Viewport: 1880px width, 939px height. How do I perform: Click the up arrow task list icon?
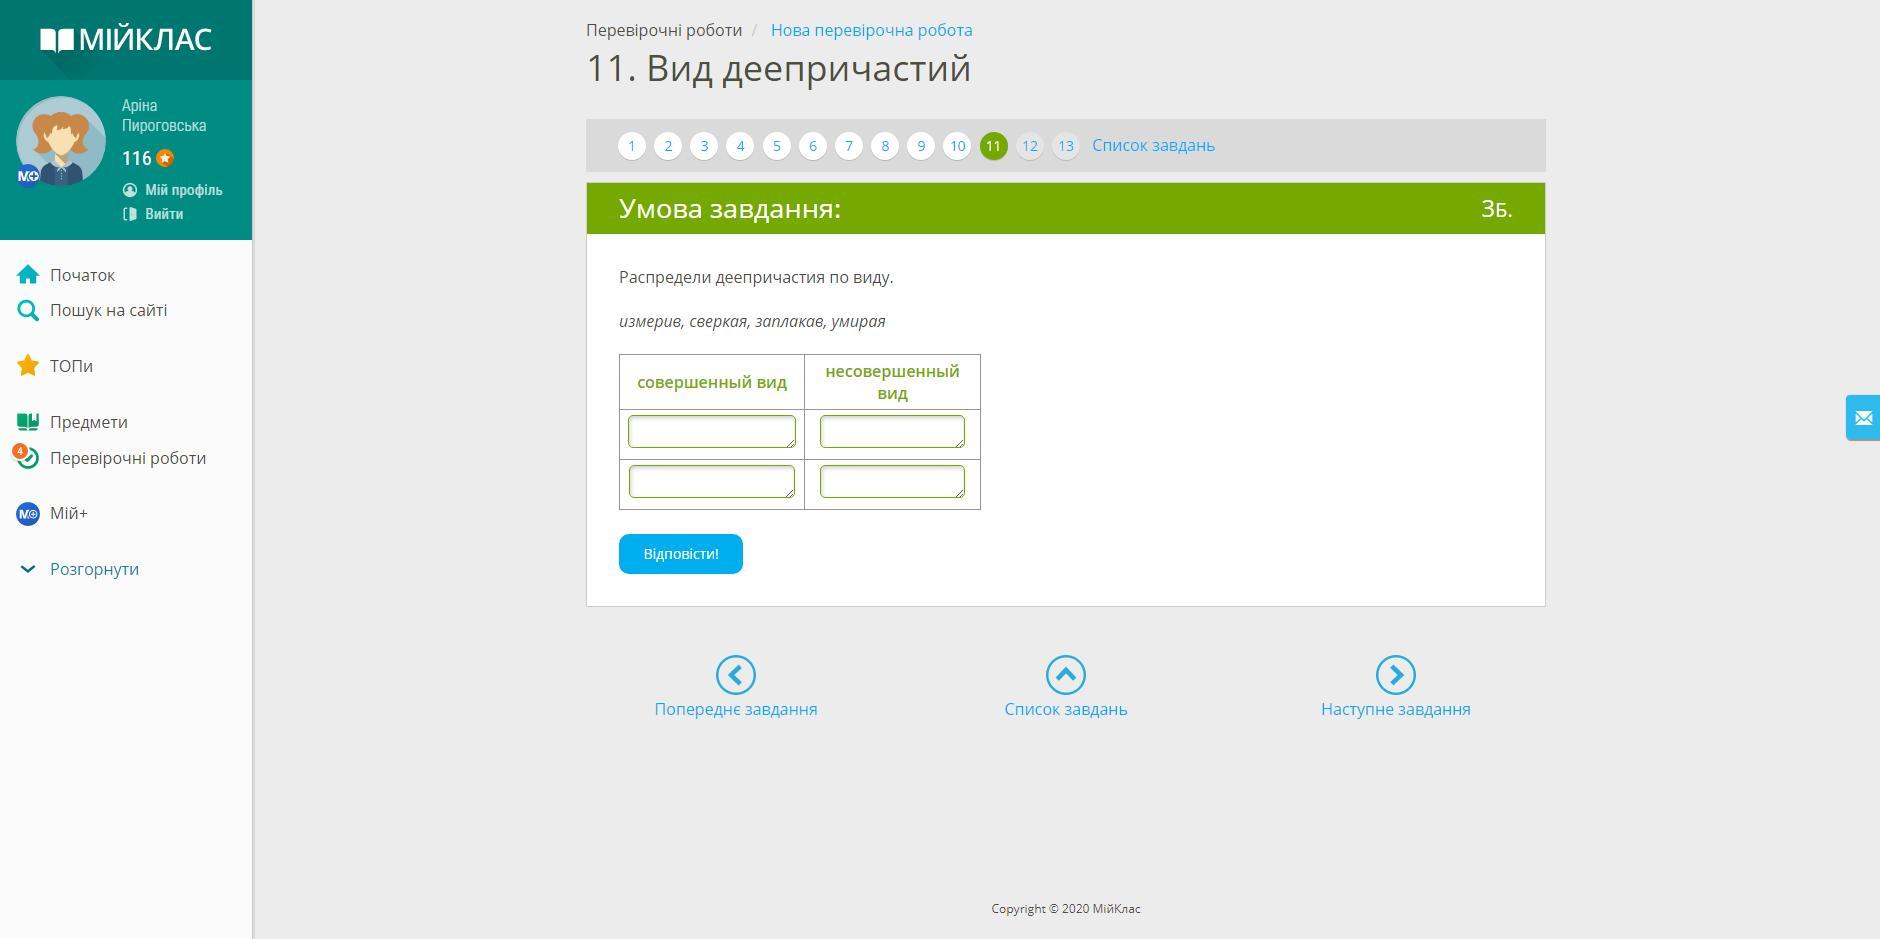coord(1066,675)
